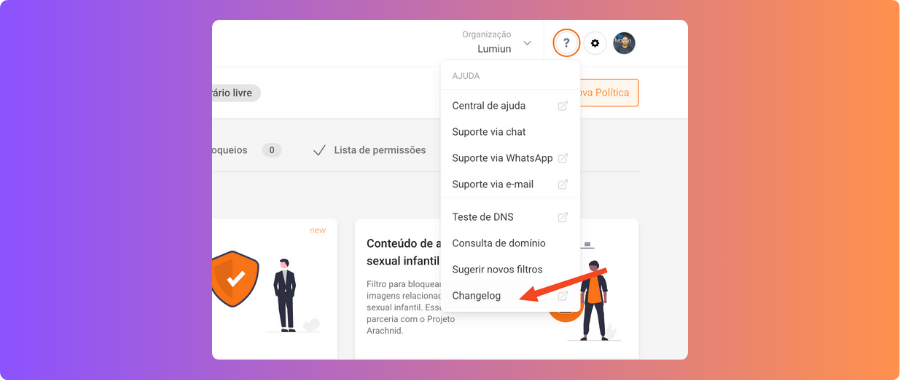Click external link icon beside Central de ajuda

click(563, 106)
